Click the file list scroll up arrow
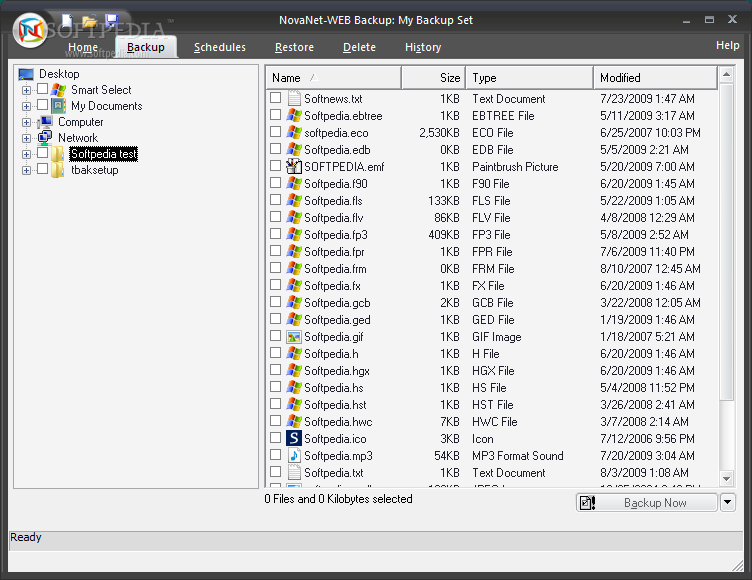The height and width of the screenshot is (580, 752). tap(726, 74)
